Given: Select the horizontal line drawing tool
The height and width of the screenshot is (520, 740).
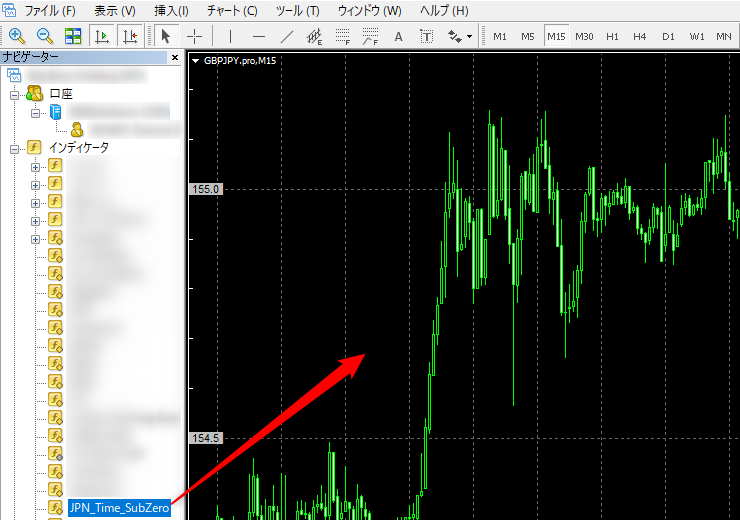Looking at the screenshot, I should coord(259,36).
